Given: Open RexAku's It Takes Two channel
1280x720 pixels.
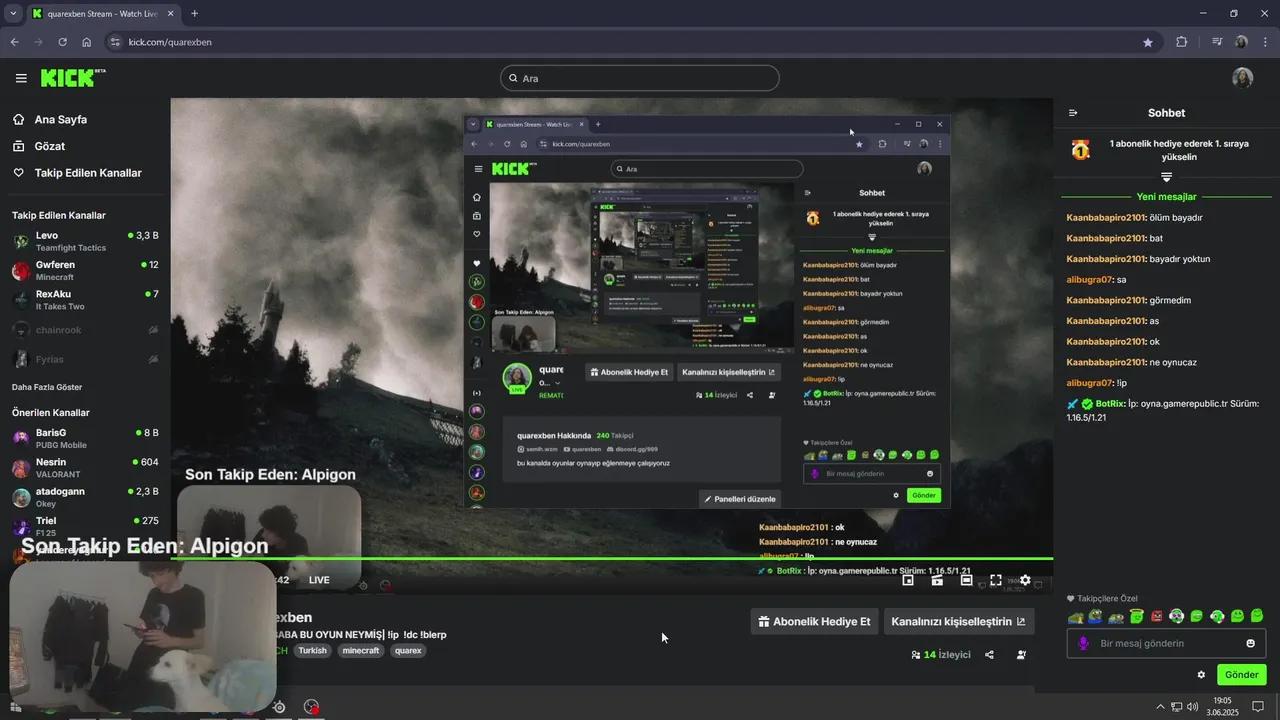Looking at the screenshot, I should (85, 300).
